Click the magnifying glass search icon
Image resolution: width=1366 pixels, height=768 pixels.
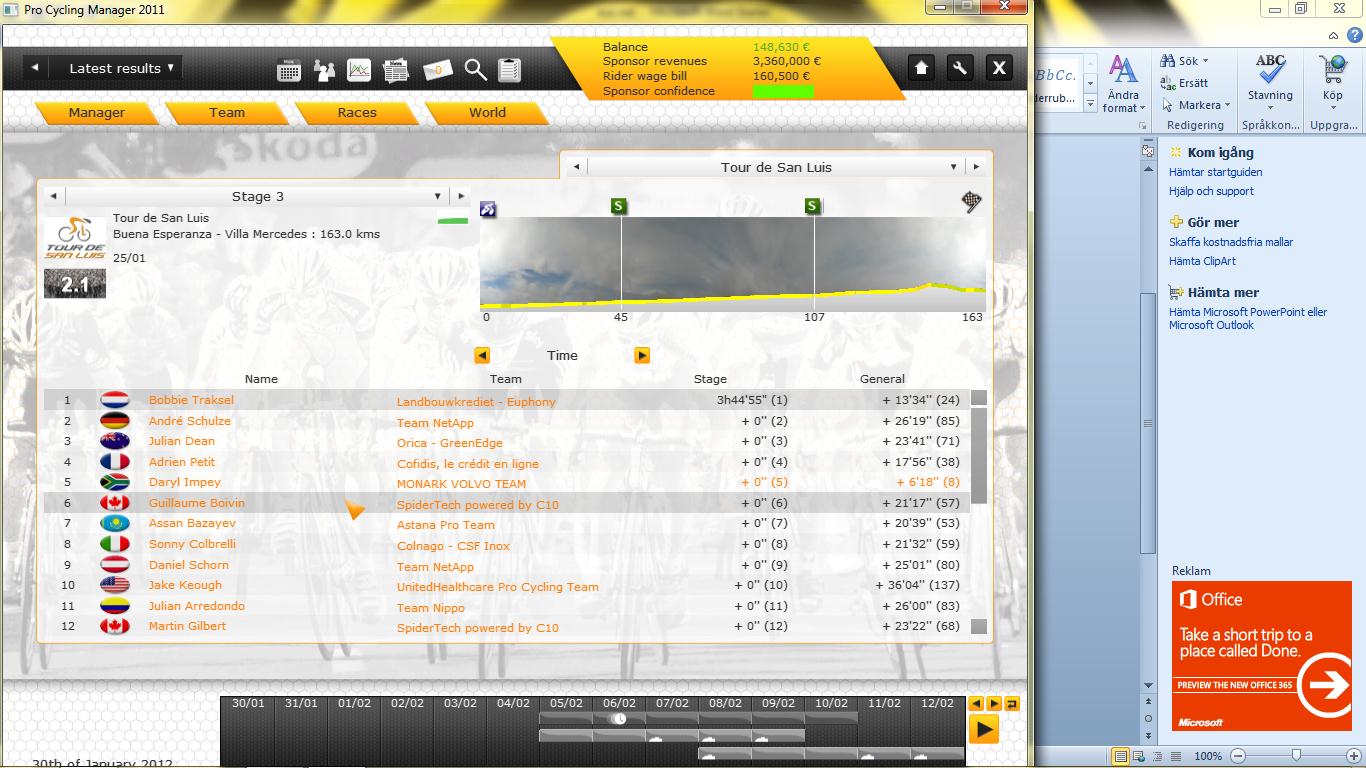(x=475, y=70)
